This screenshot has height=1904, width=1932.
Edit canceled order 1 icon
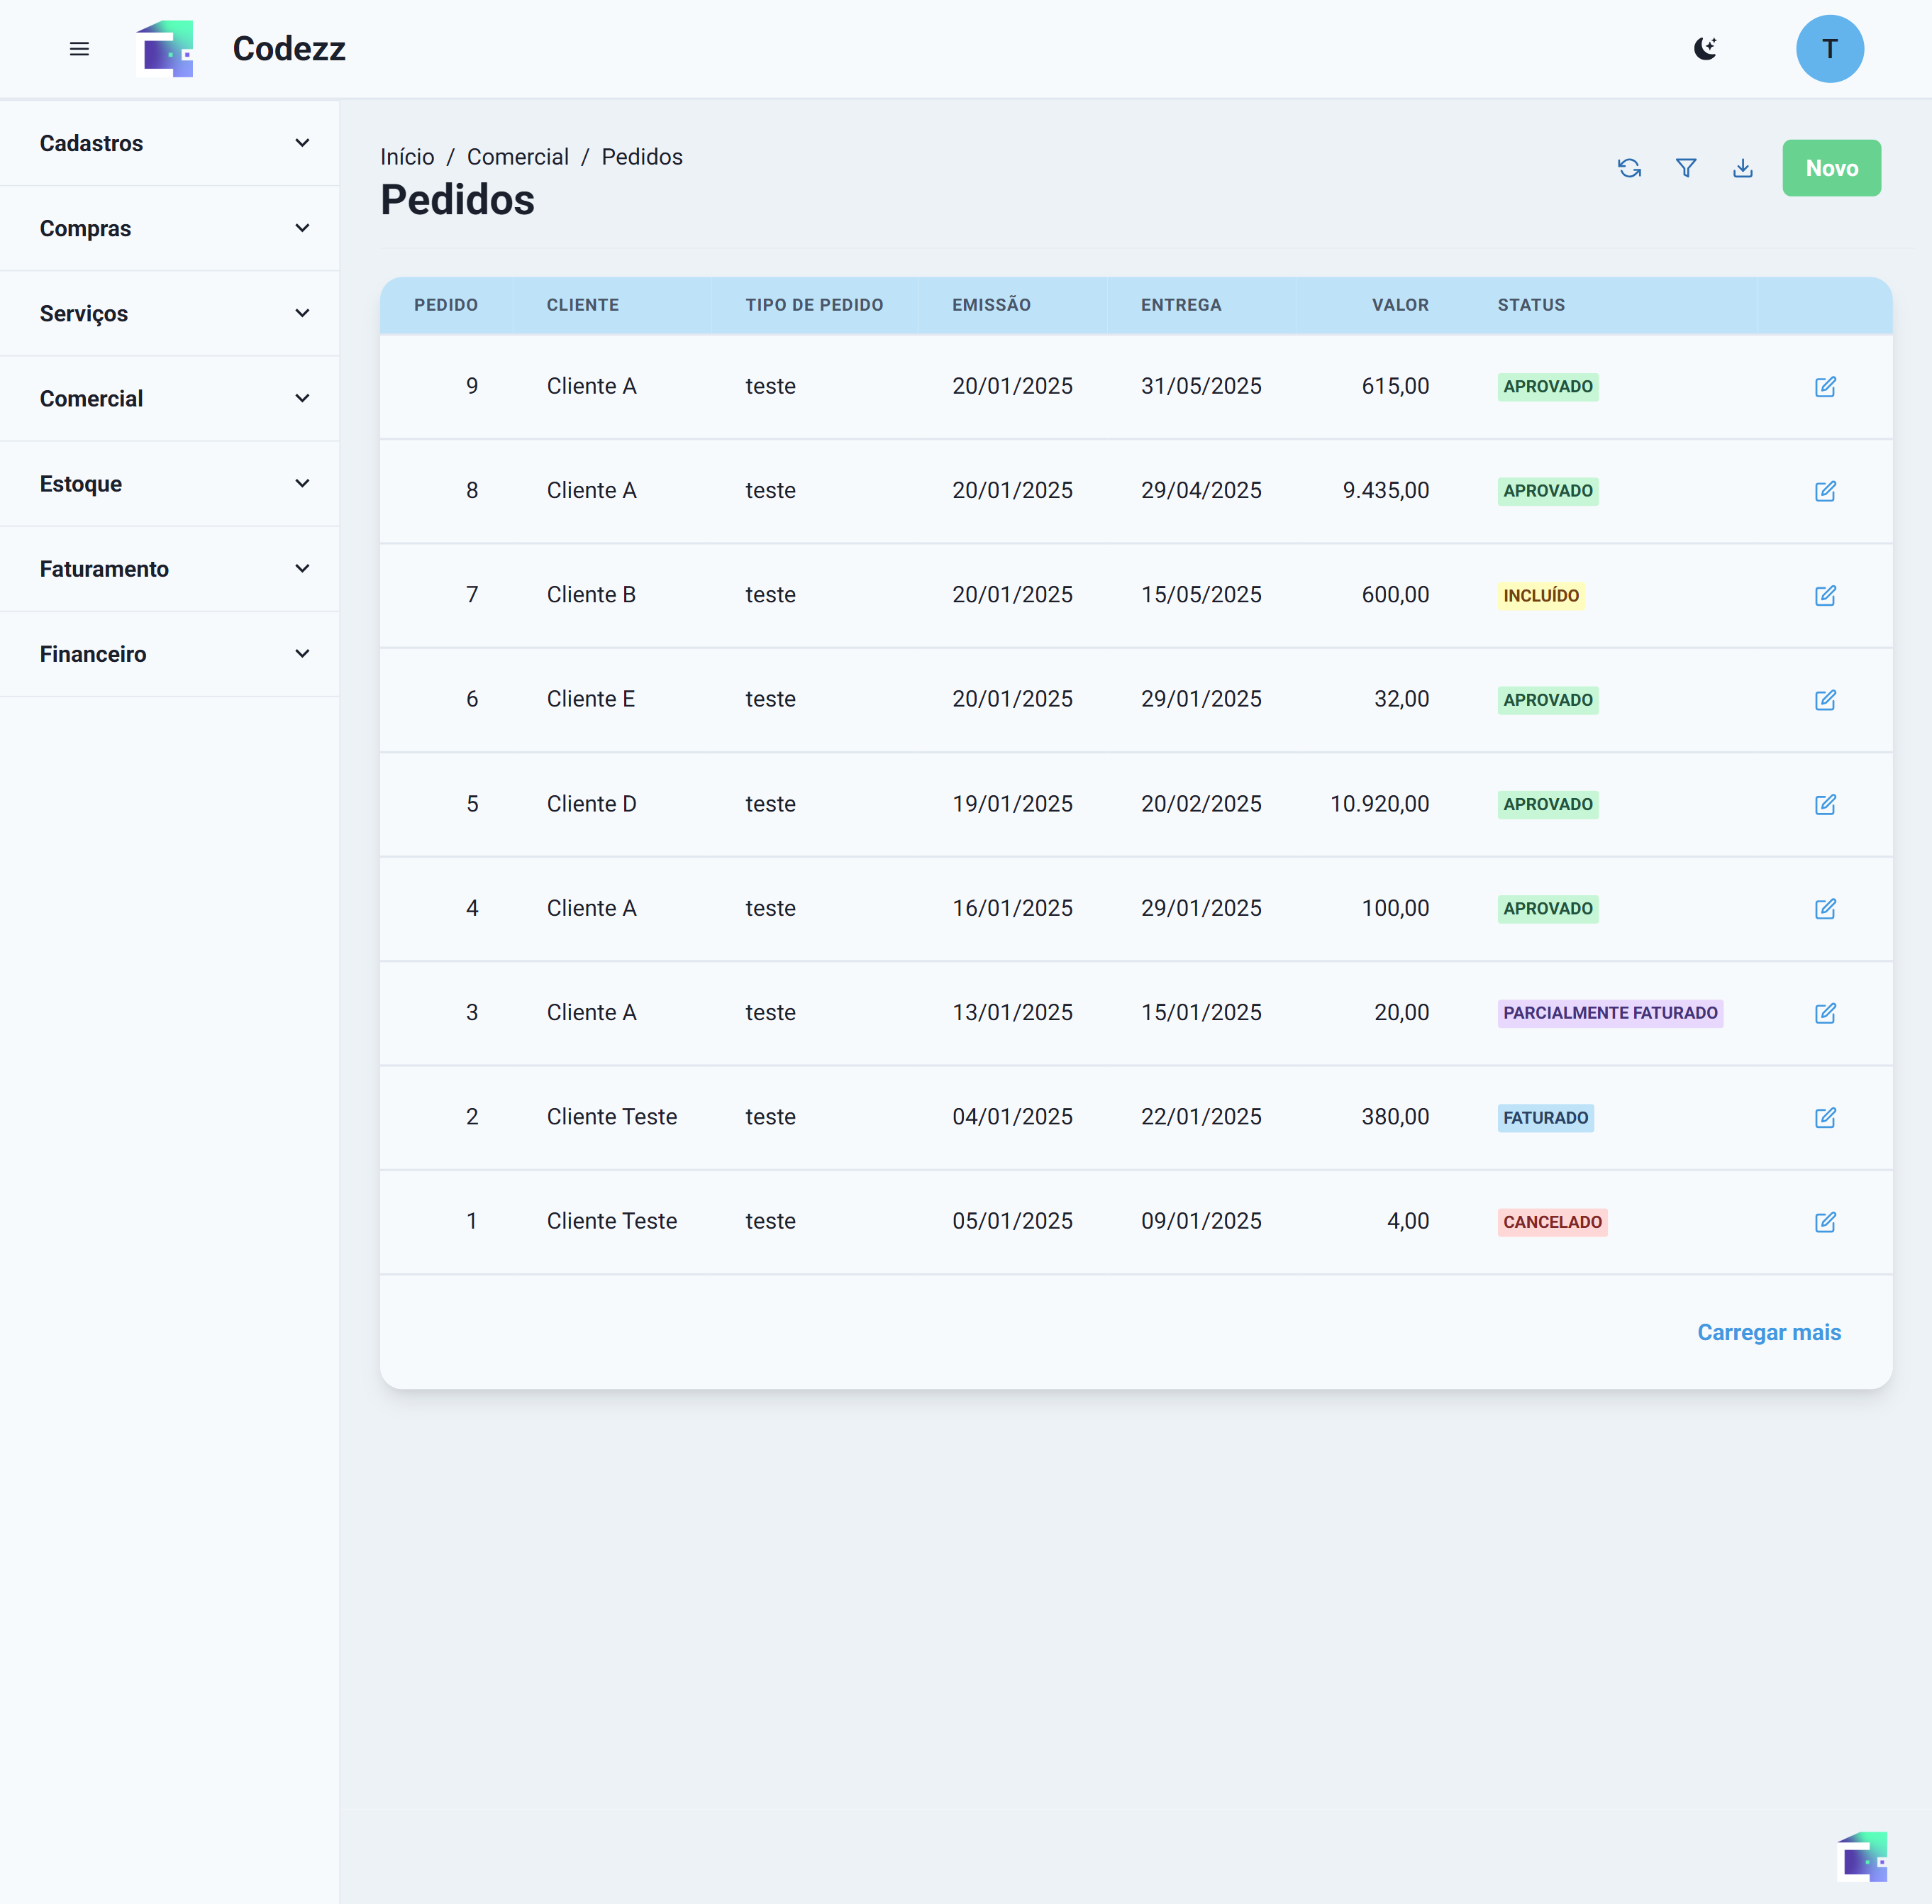(x=1825, y=1222)
